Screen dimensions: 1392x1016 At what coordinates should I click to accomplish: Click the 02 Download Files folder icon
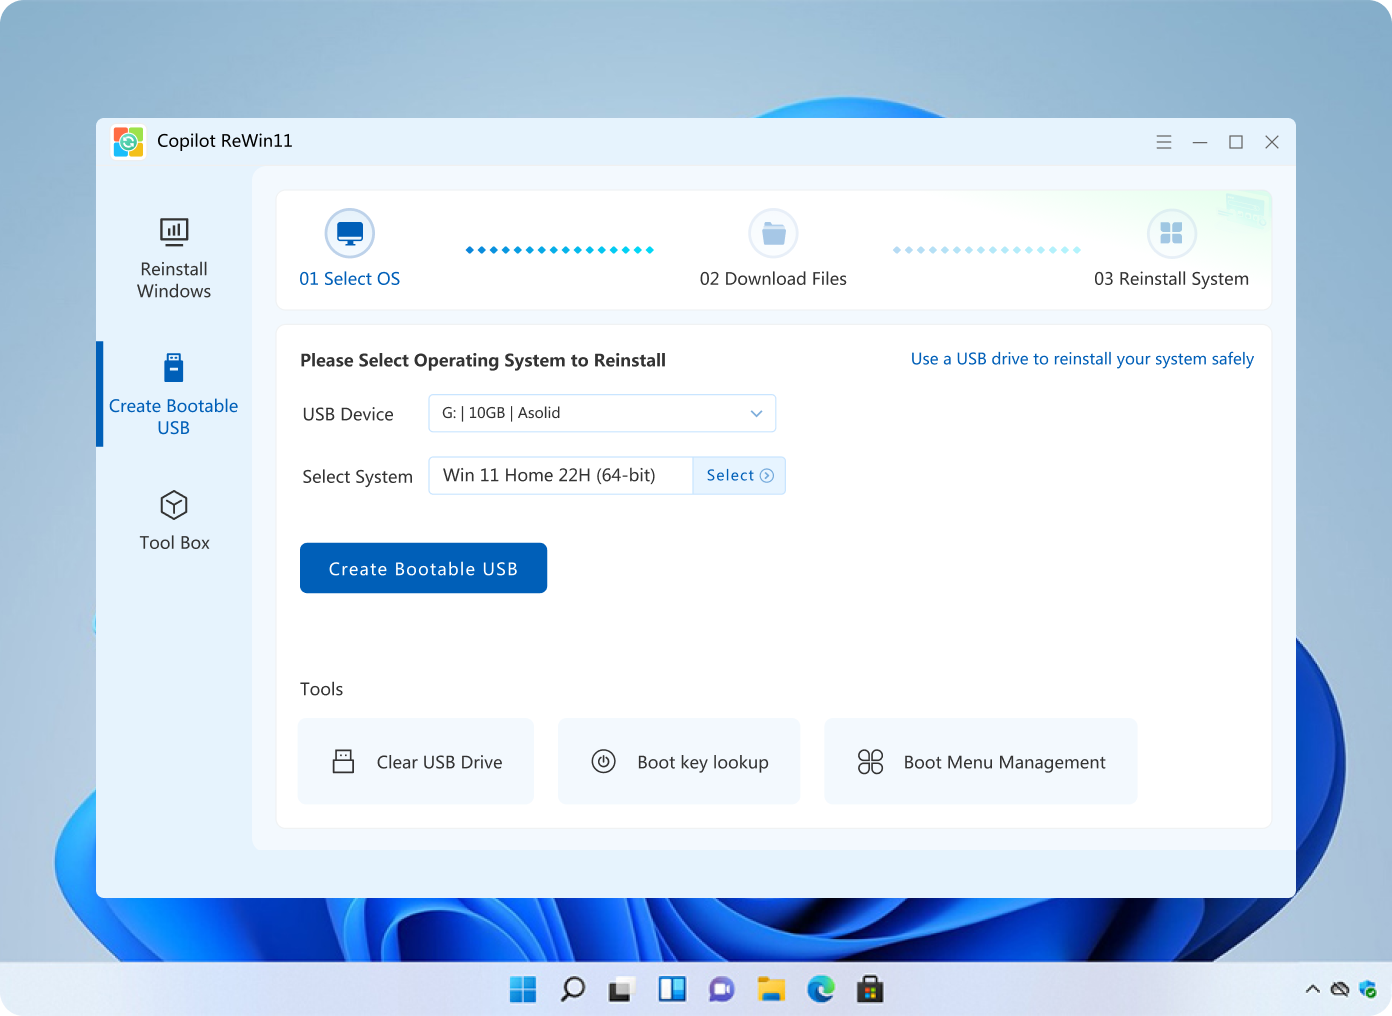[773, 234]
